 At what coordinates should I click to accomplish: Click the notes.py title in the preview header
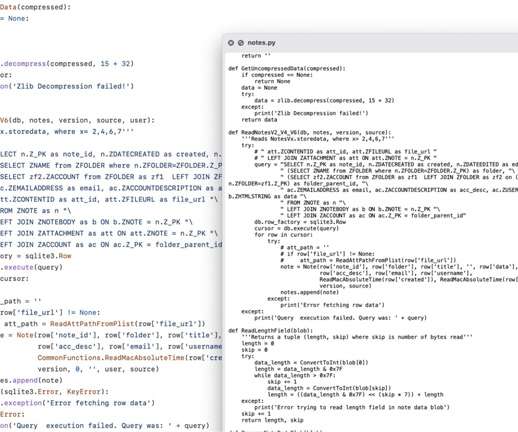261,43
